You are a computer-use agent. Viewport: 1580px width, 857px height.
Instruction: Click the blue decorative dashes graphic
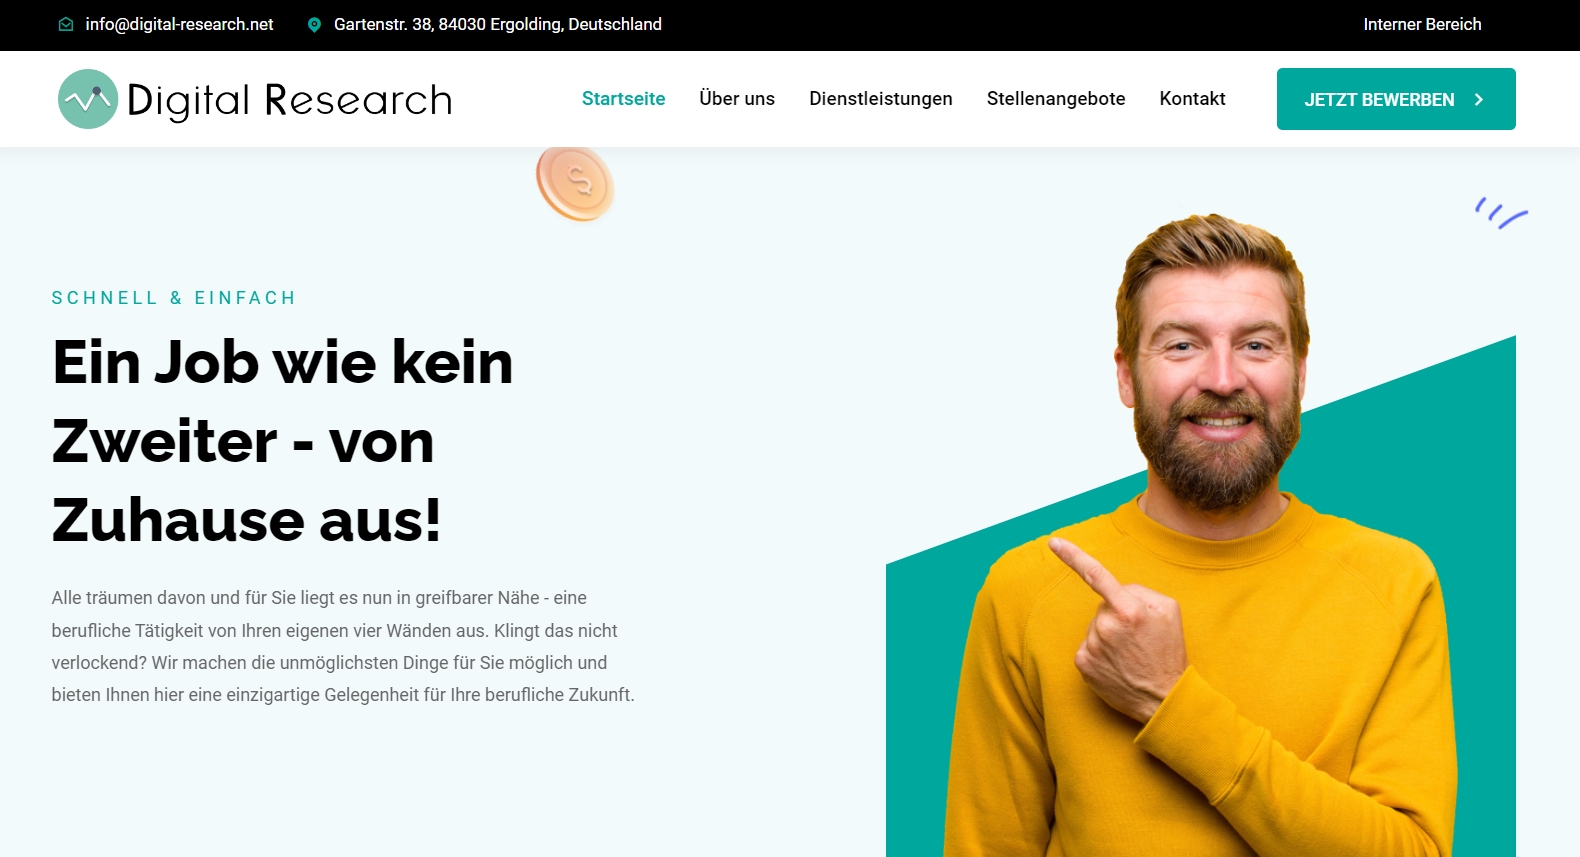tap(1501, 212)
